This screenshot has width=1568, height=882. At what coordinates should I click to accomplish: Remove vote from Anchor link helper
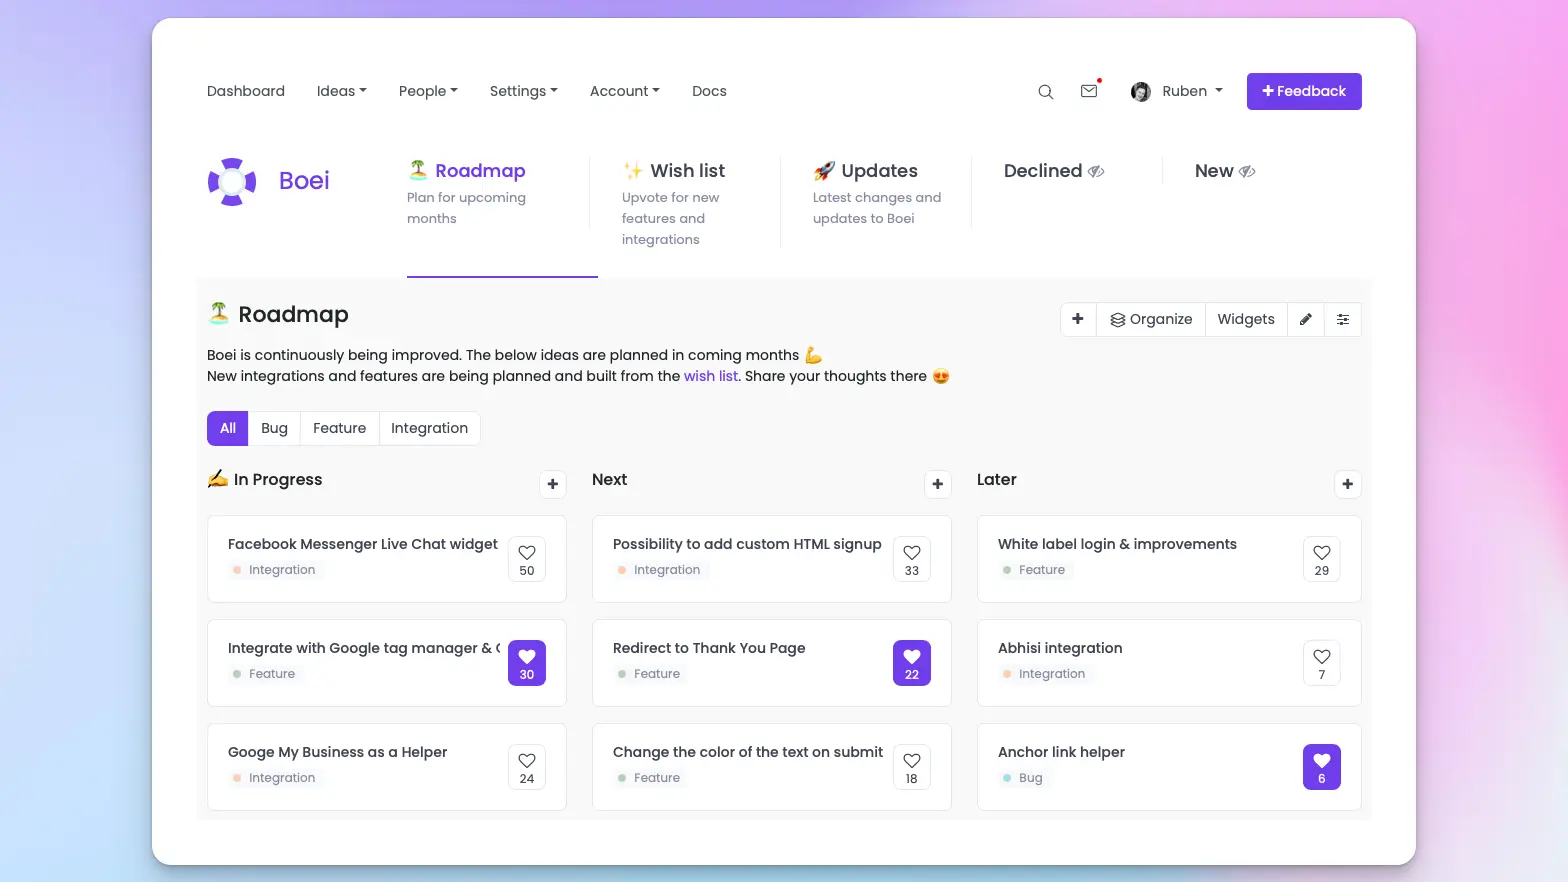click(x=1321, y=767)
